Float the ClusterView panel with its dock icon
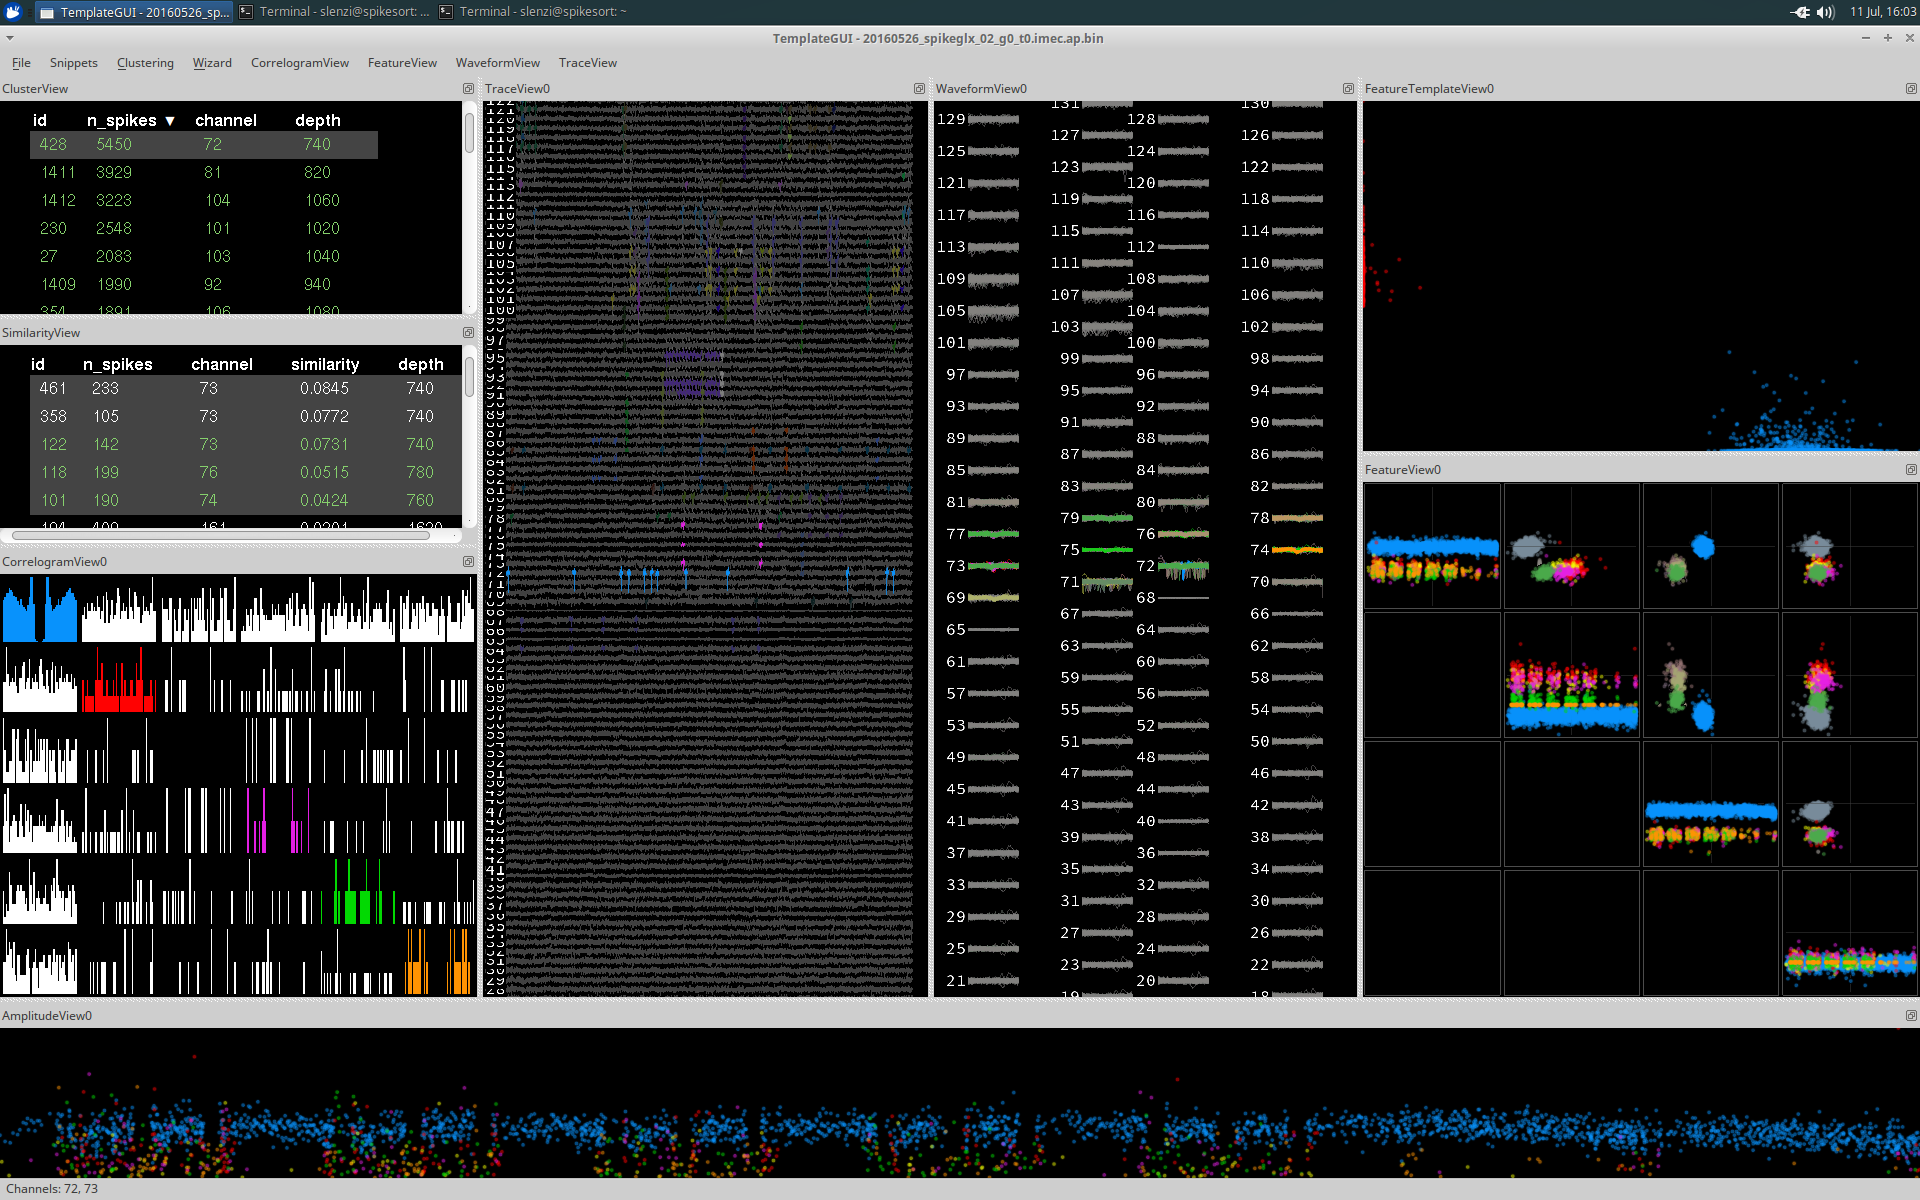 point(468,89)
